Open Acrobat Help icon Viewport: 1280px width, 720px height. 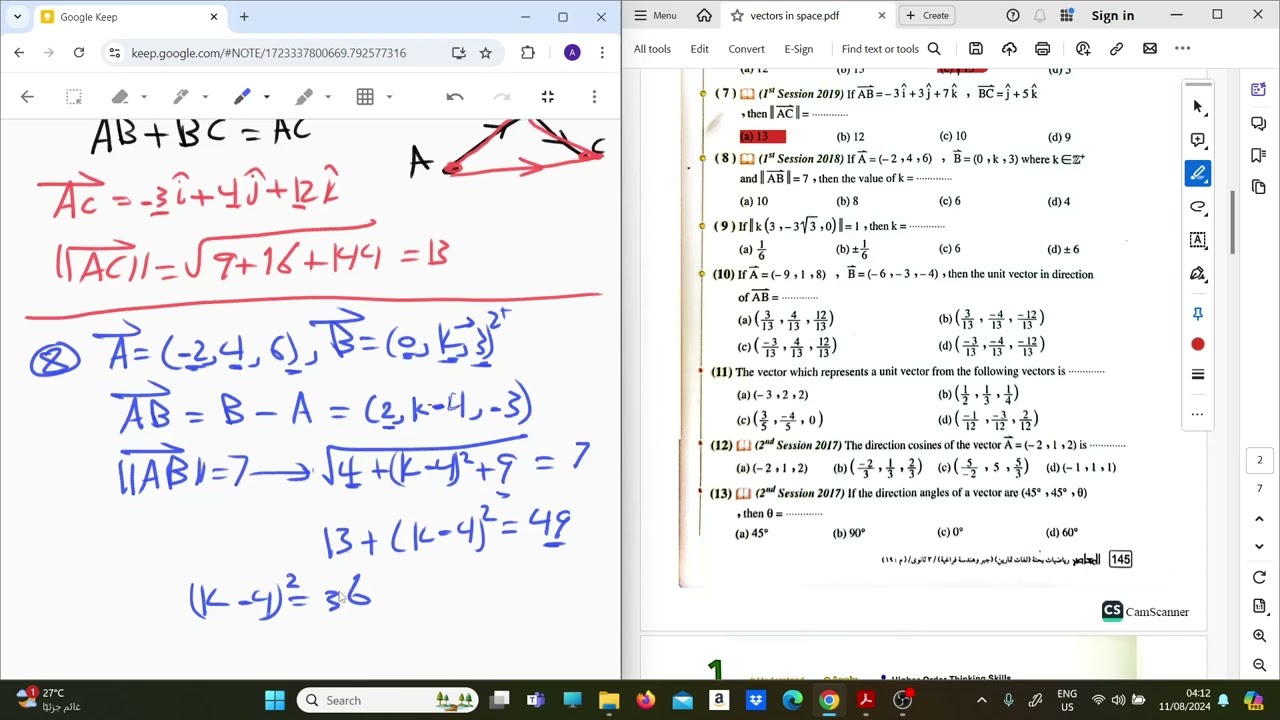coord(1013,16)
